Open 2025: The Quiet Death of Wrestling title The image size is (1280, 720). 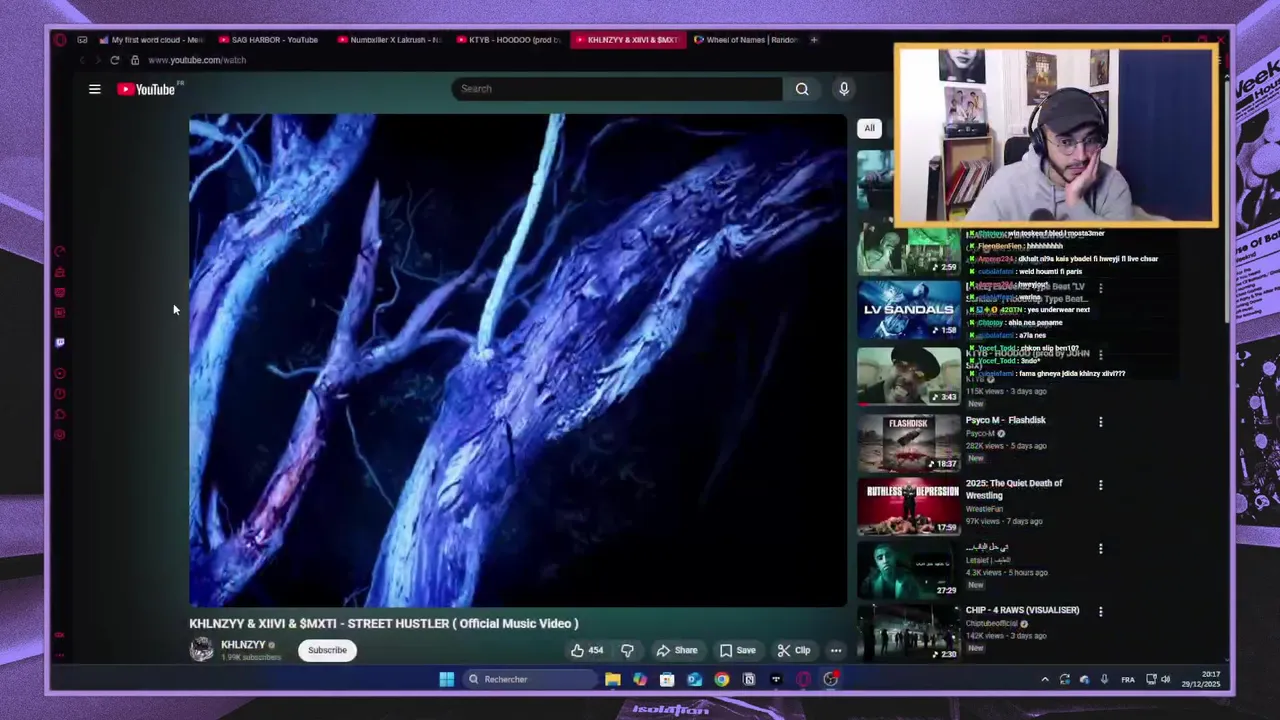1014,489
